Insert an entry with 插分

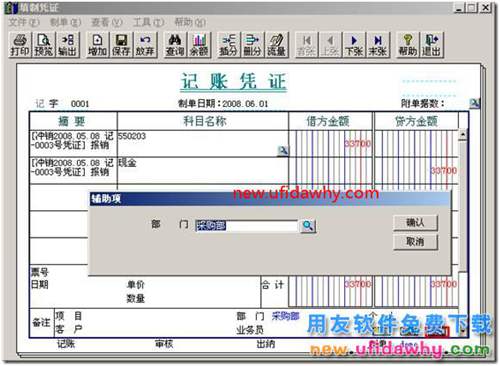(228, 45)
